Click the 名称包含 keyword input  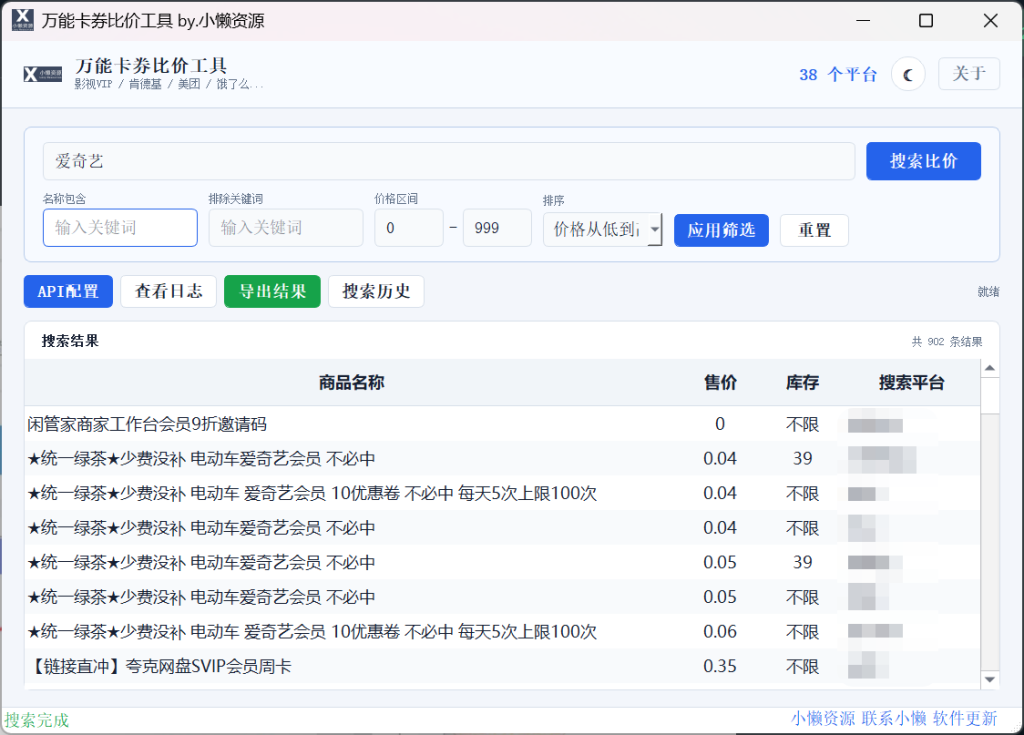coord(120,227)
